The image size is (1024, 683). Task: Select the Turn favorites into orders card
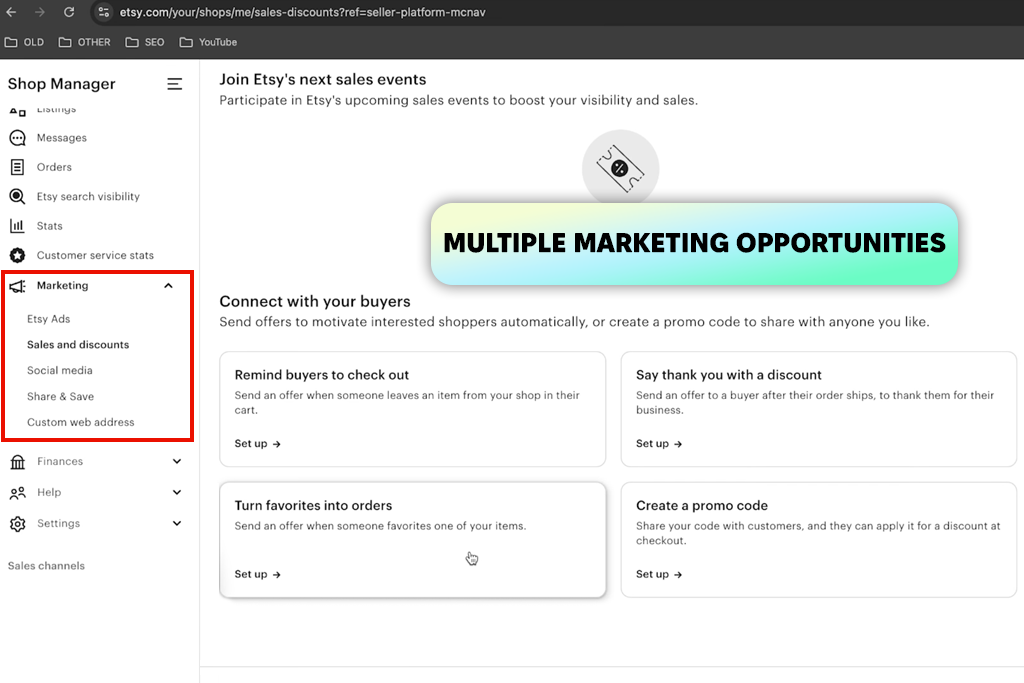413,539
